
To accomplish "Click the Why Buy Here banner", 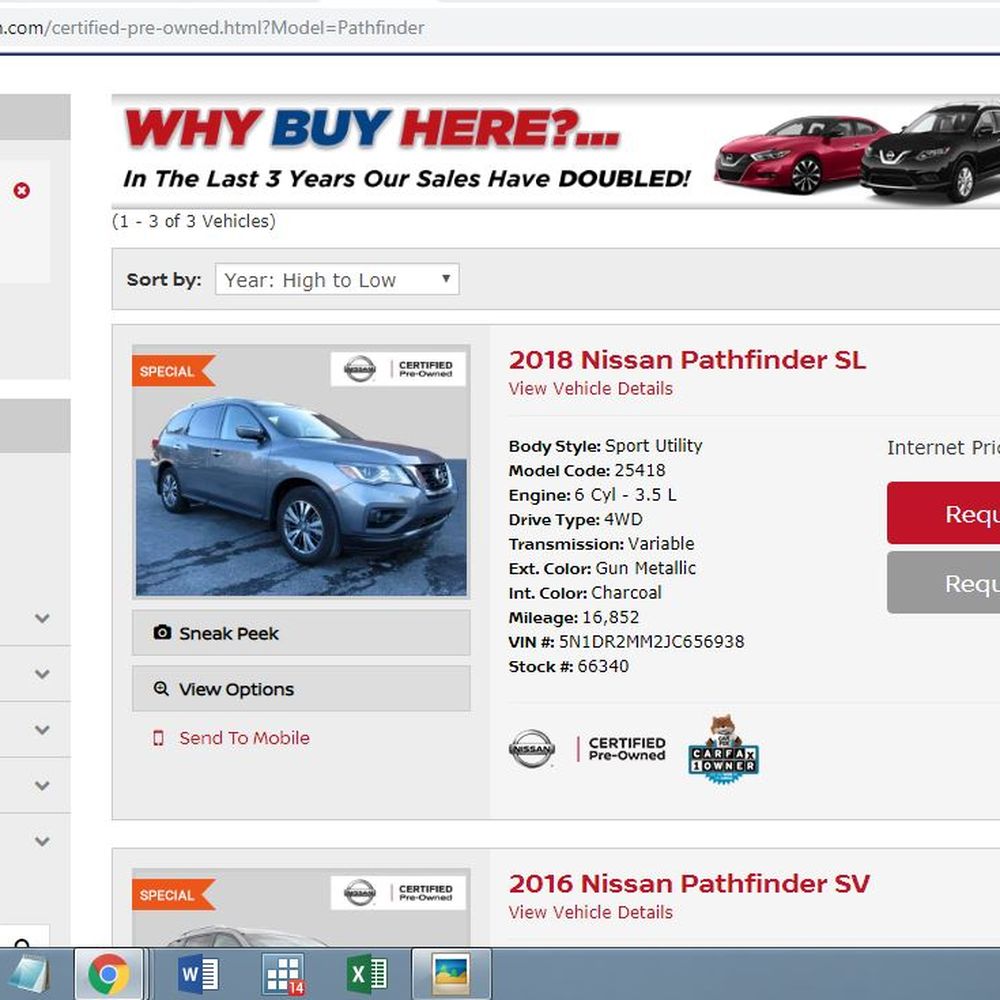I will point(555,152).
